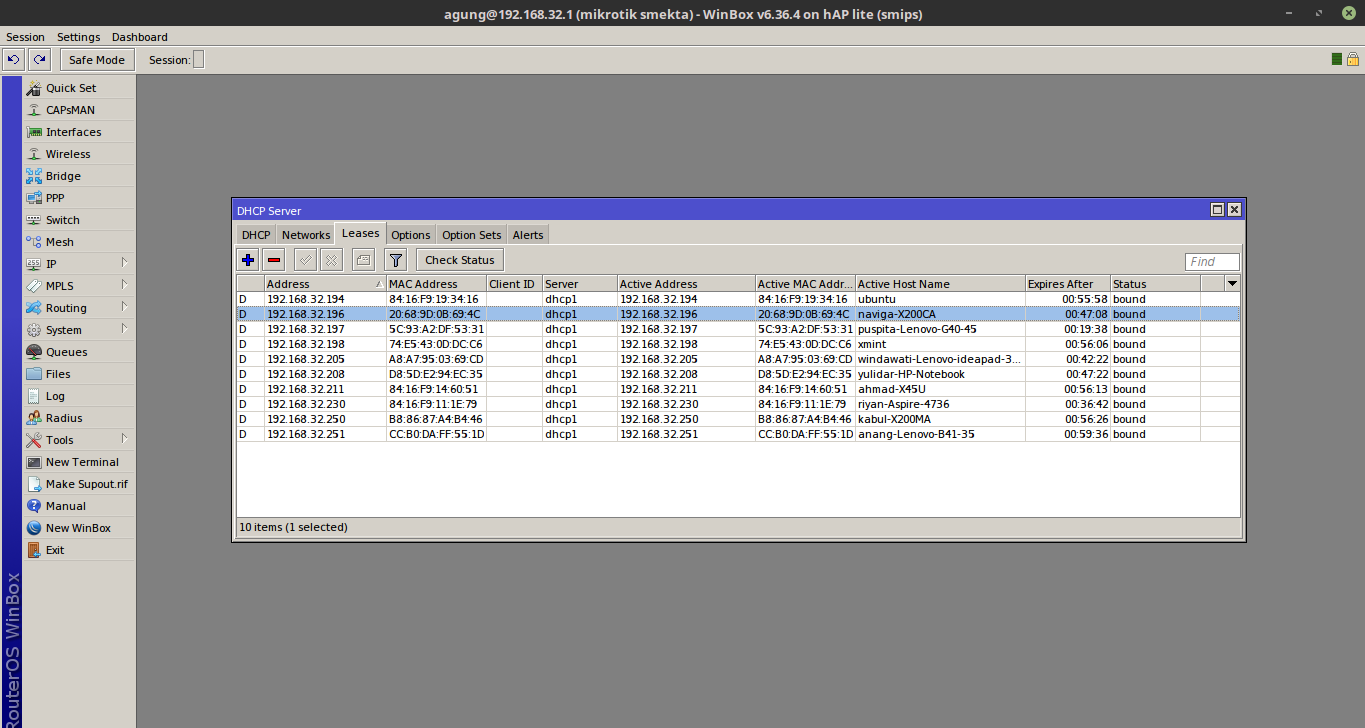Screen dimensions: 1365x728
Task: Select lease row ahmad-X45U
Action: tap(738, 389)
